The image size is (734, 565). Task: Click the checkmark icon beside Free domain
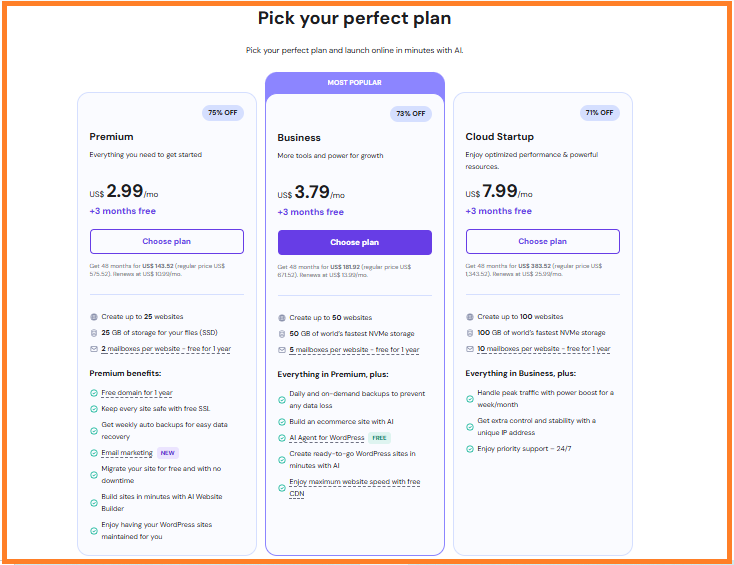click(x=94, y=393)
